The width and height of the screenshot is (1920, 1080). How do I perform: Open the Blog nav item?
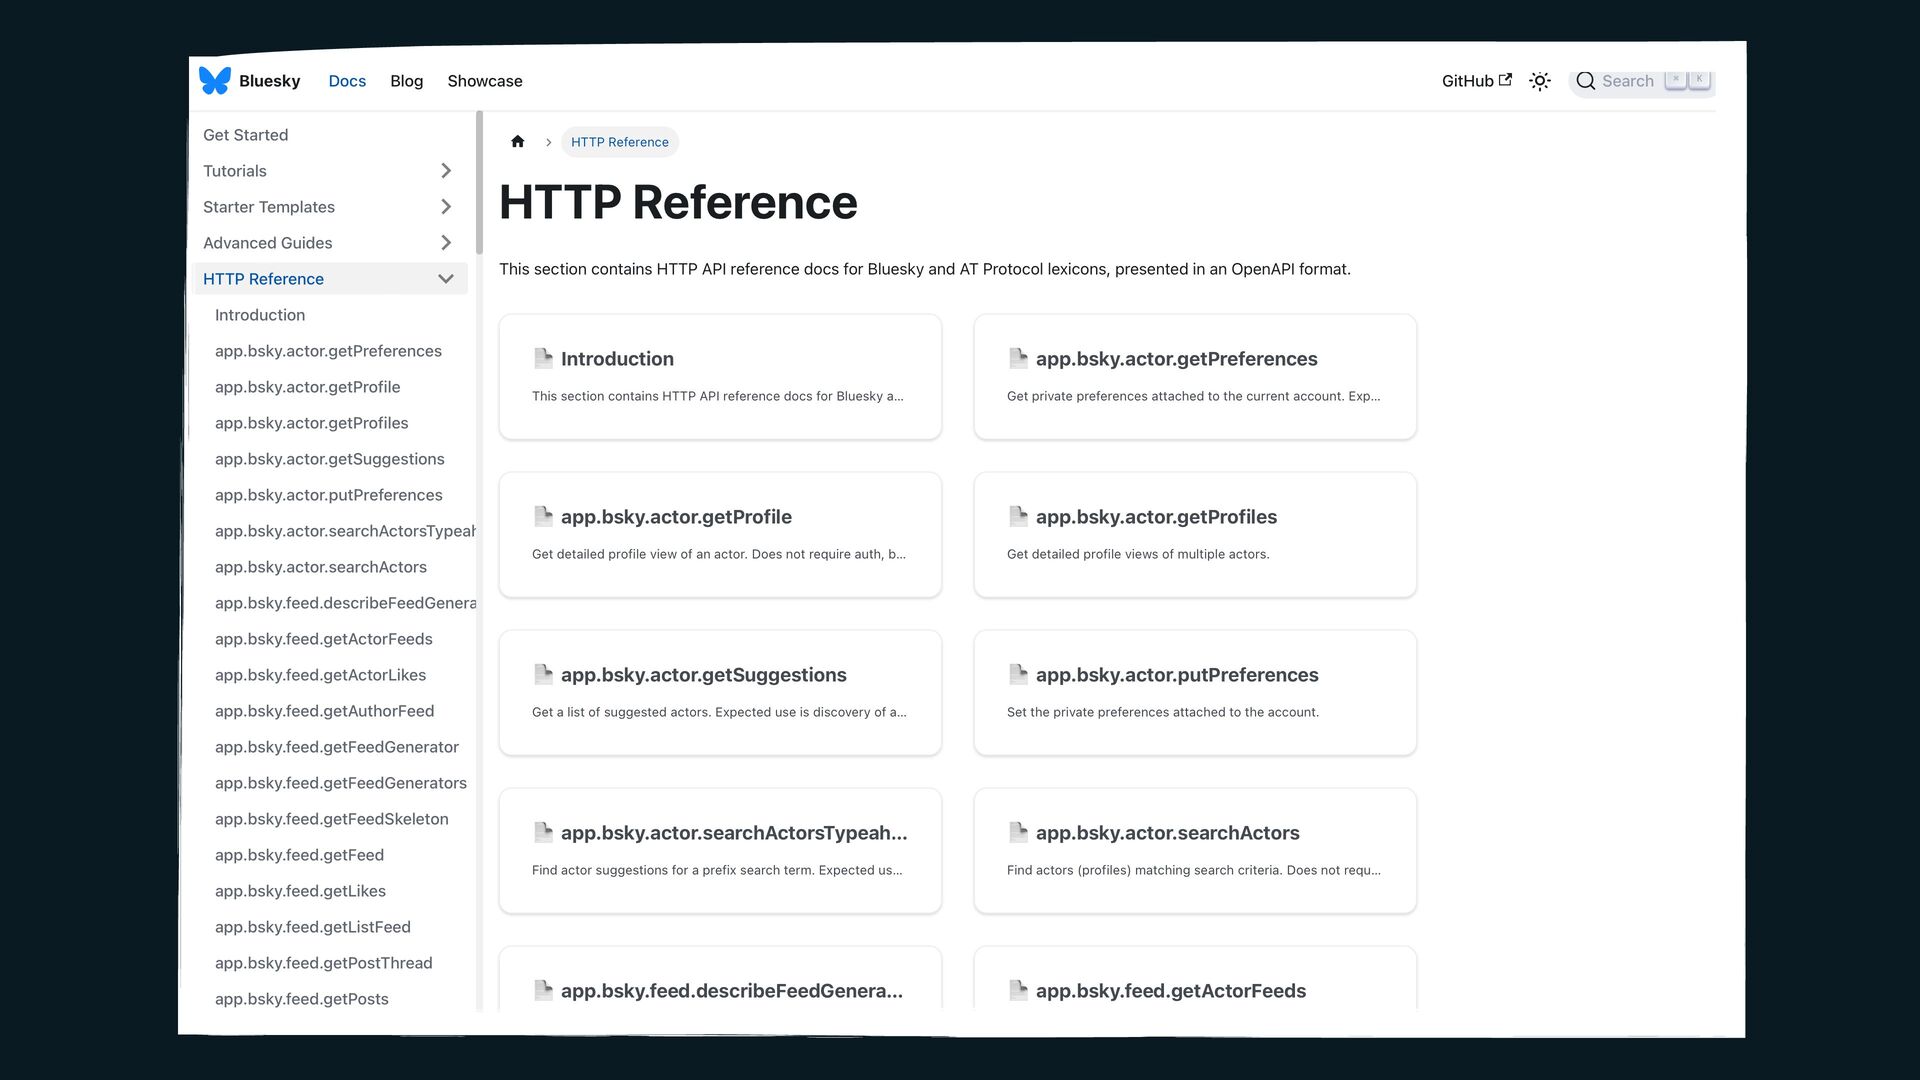(x=406, y=81)
